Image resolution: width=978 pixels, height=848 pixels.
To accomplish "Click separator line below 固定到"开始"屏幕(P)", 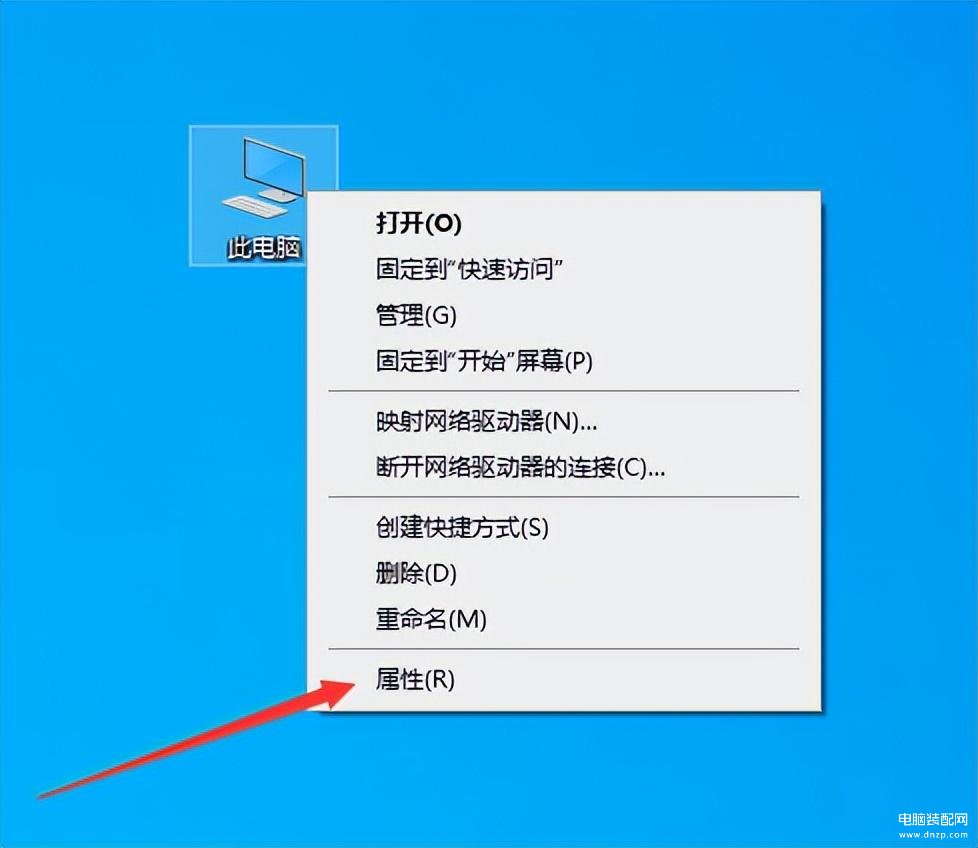I will point(564,391).
